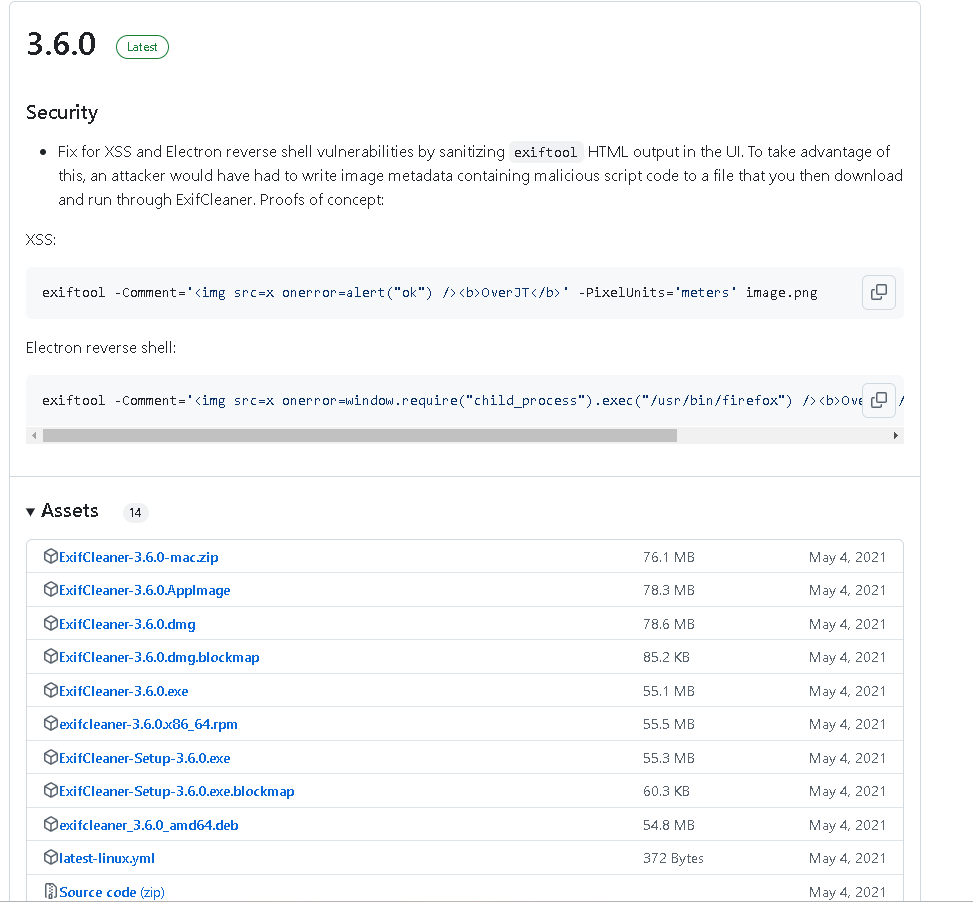973x902 pixels.
Task: Click package icon beside latest-linux.yml
Action: 51,858
